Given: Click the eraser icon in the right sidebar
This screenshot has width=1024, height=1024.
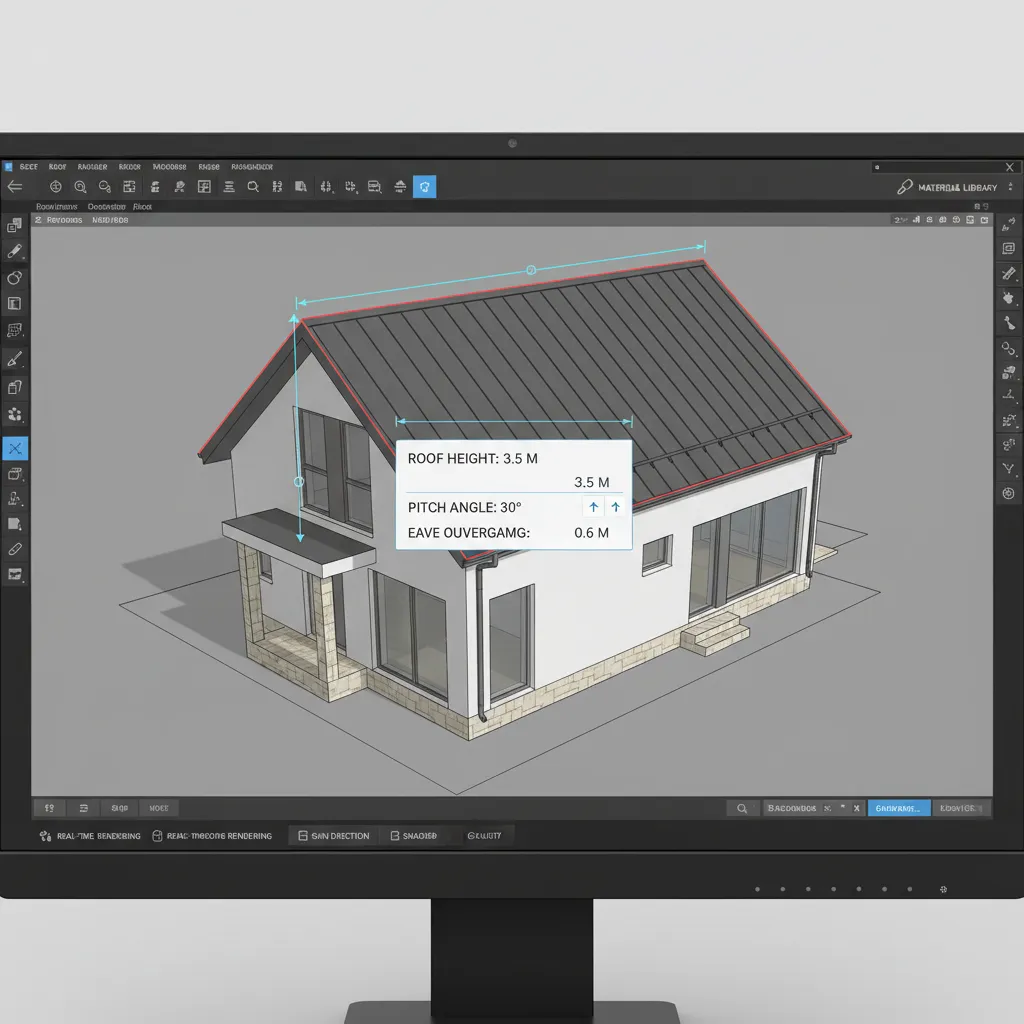Looking at the screenshot, I should point(1009,274).
